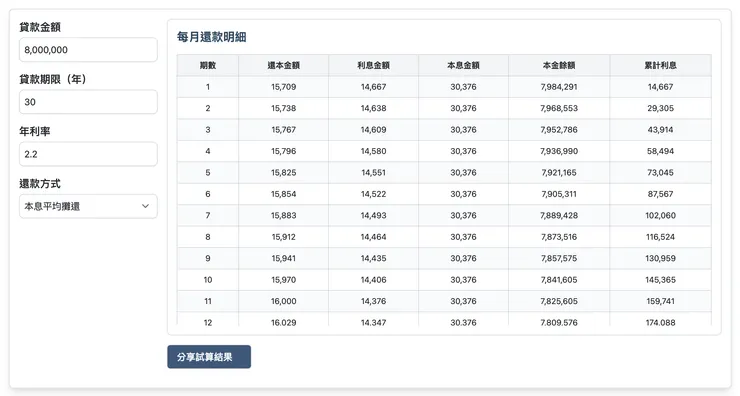Click cumulative interest 130,959
The image size is (740, 396).
pos(660,258)
